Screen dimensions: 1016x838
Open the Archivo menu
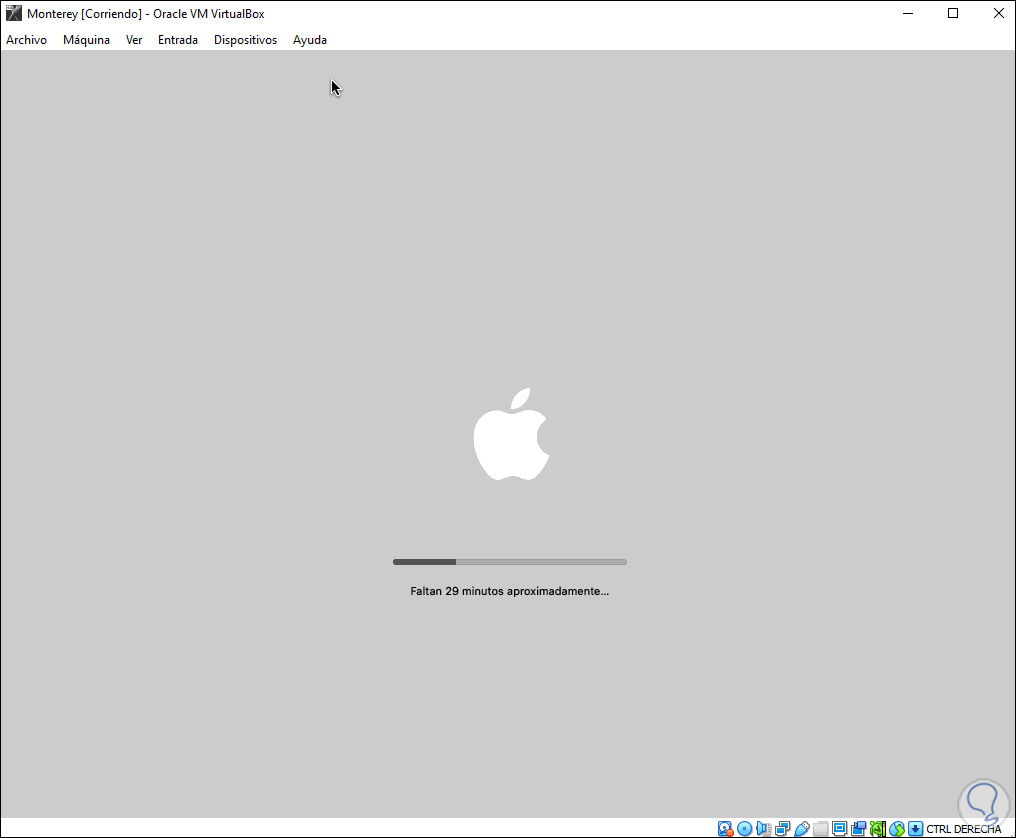coord(27,40)
